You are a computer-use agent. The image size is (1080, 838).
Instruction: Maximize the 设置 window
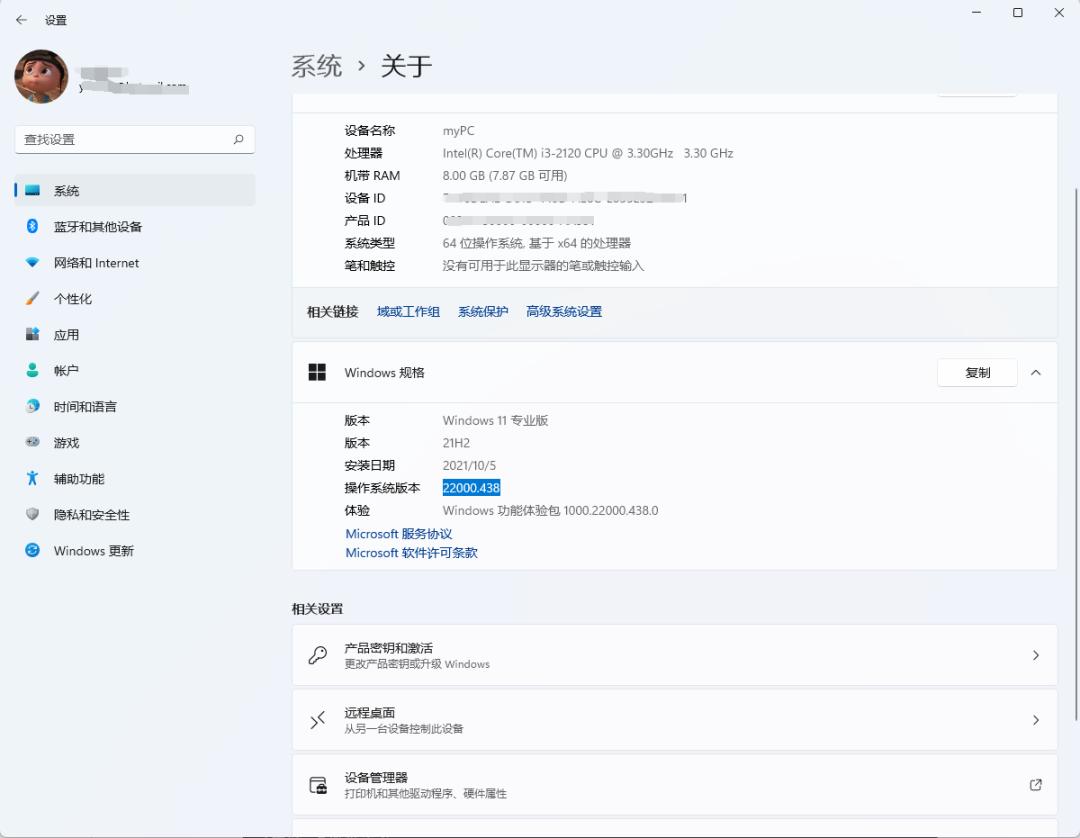click(x=1017, y=12)
